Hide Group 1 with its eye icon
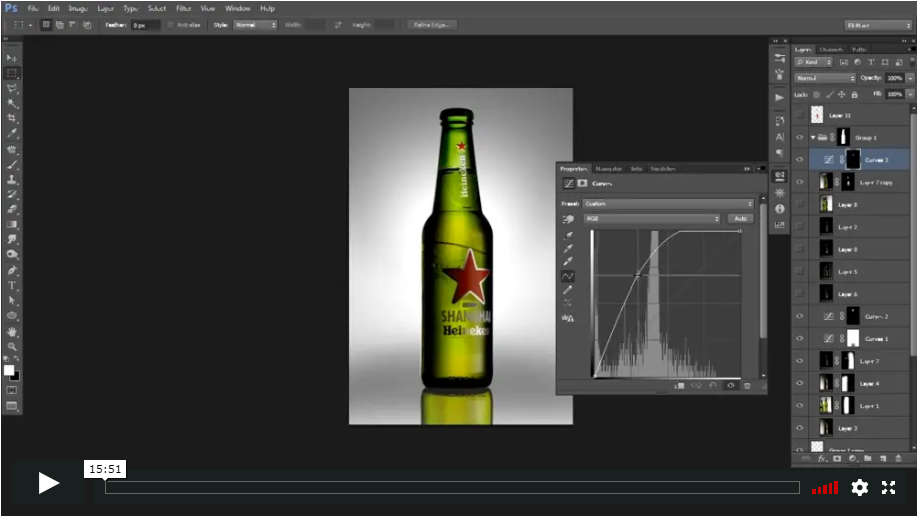Screen dimensions: 917x517 click(799, 137)
